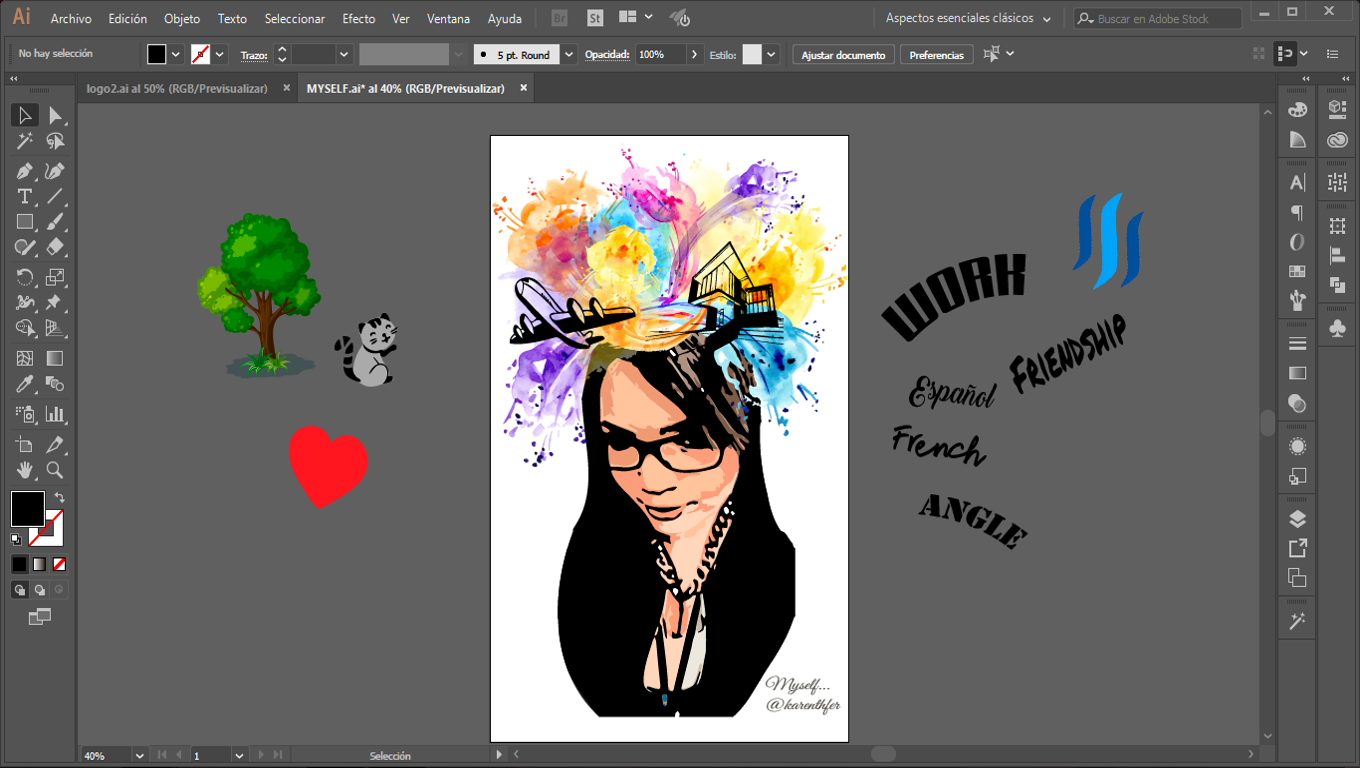Open the Paragraph panel icon
This screenshot has height=768, width=1360.
[1297, 212]
